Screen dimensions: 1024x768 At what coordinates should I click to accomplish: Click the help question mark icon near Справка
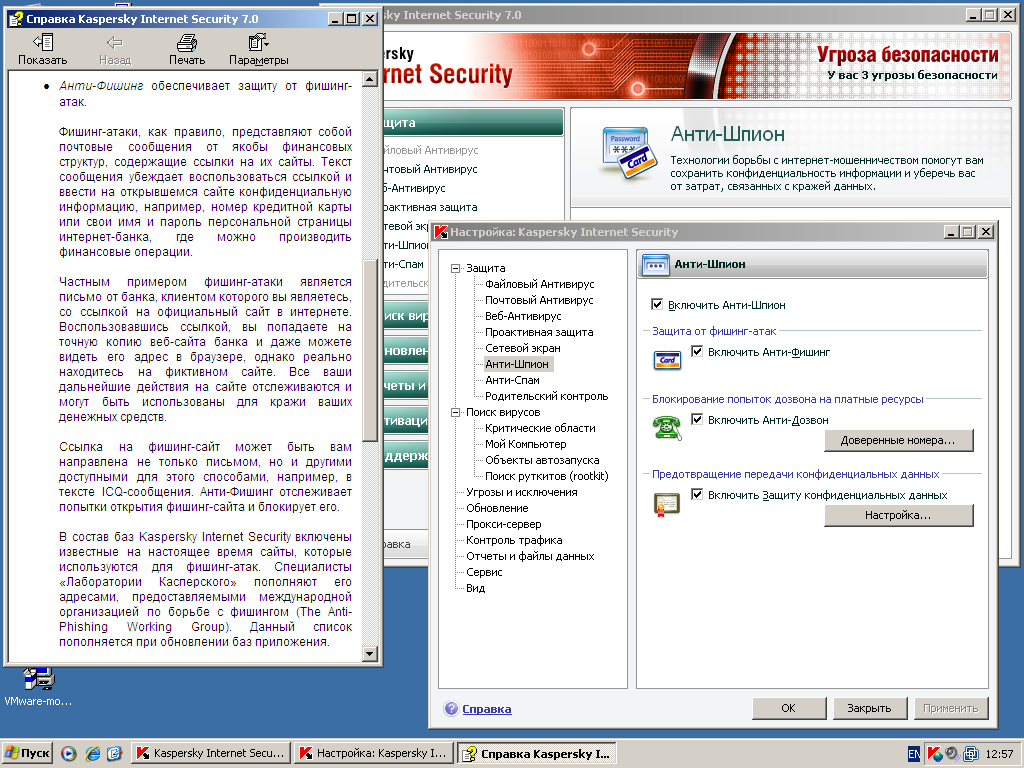pyautogui.click(x=452, y=709)
